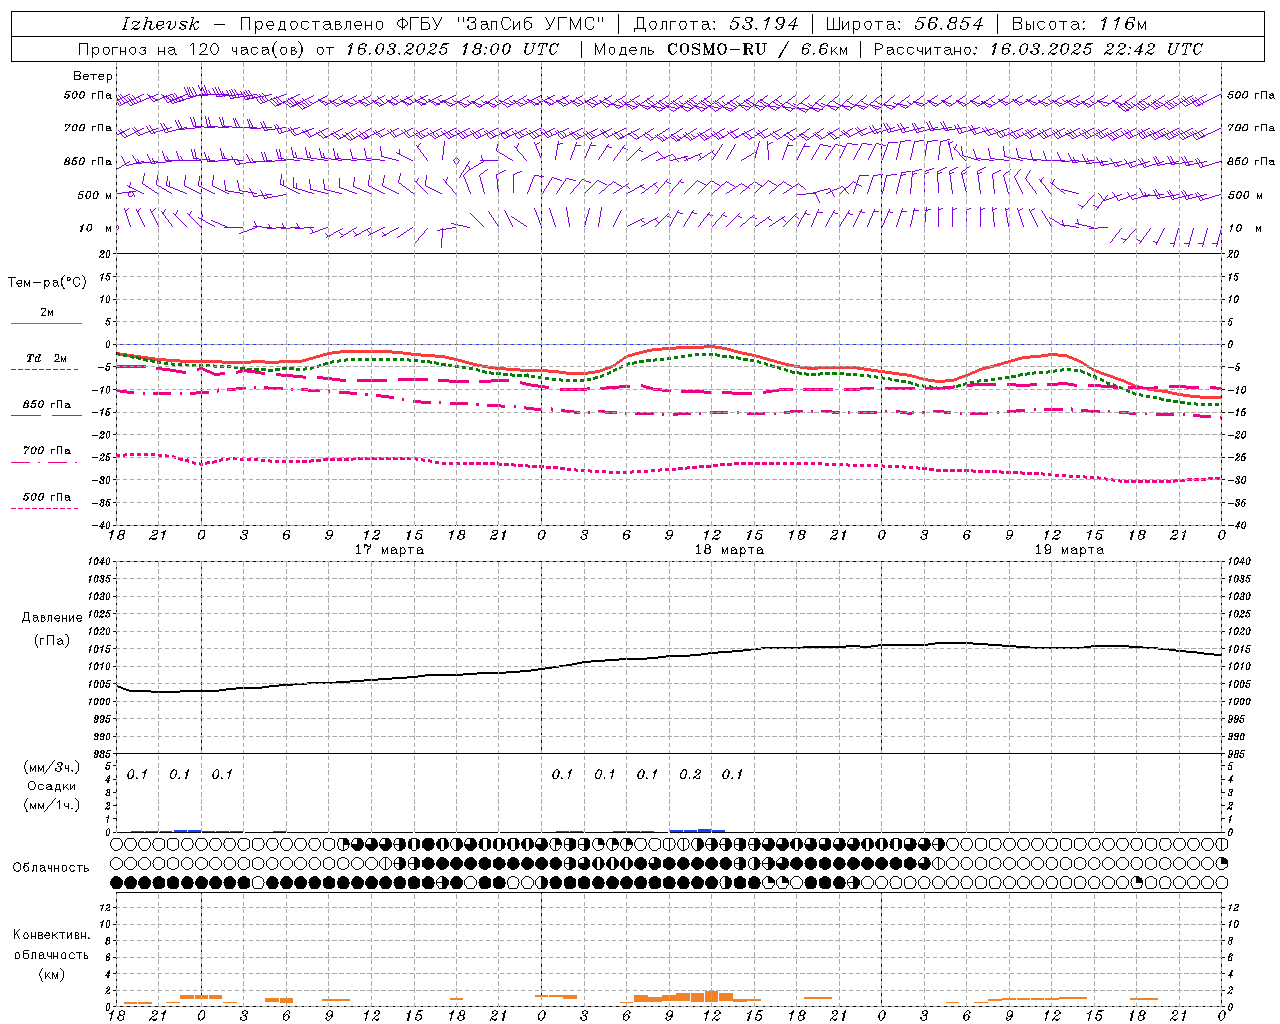
Task: Click the 700 гПа temperature legend entry
Action: [46, 450]
